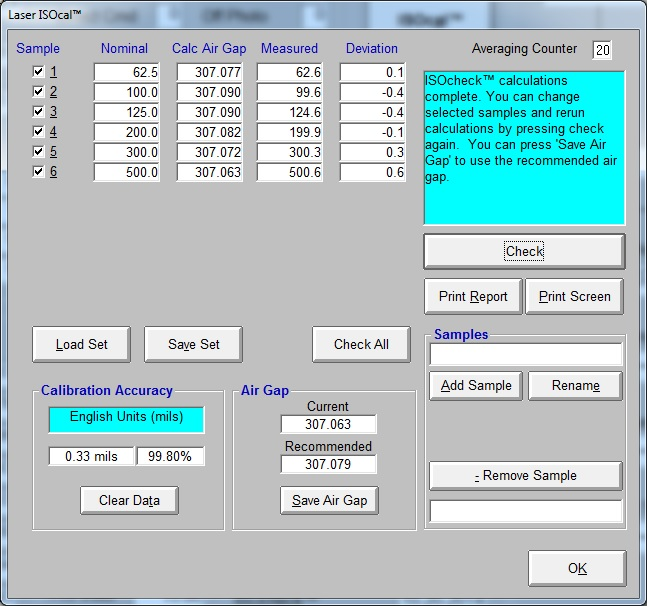Click the Calc Air Gap value 307.082

pos(210,132)
